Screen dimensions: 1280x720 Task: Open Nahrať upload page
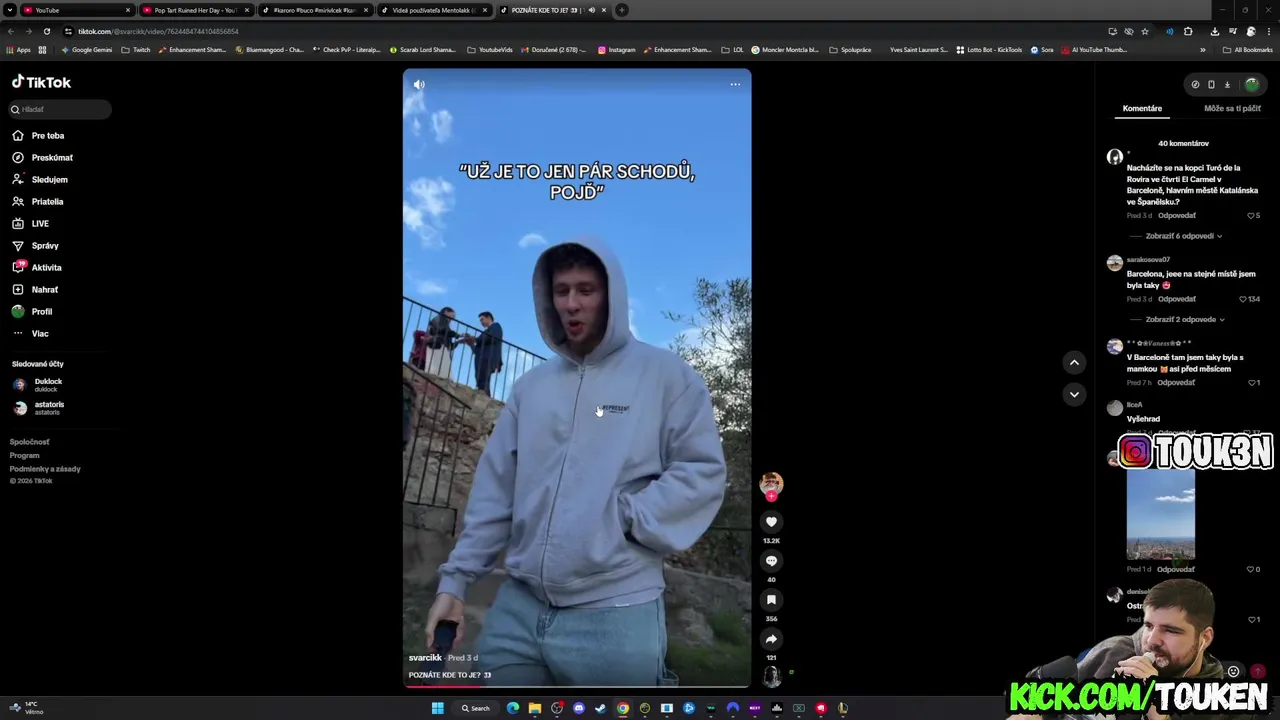coord(35,290)
